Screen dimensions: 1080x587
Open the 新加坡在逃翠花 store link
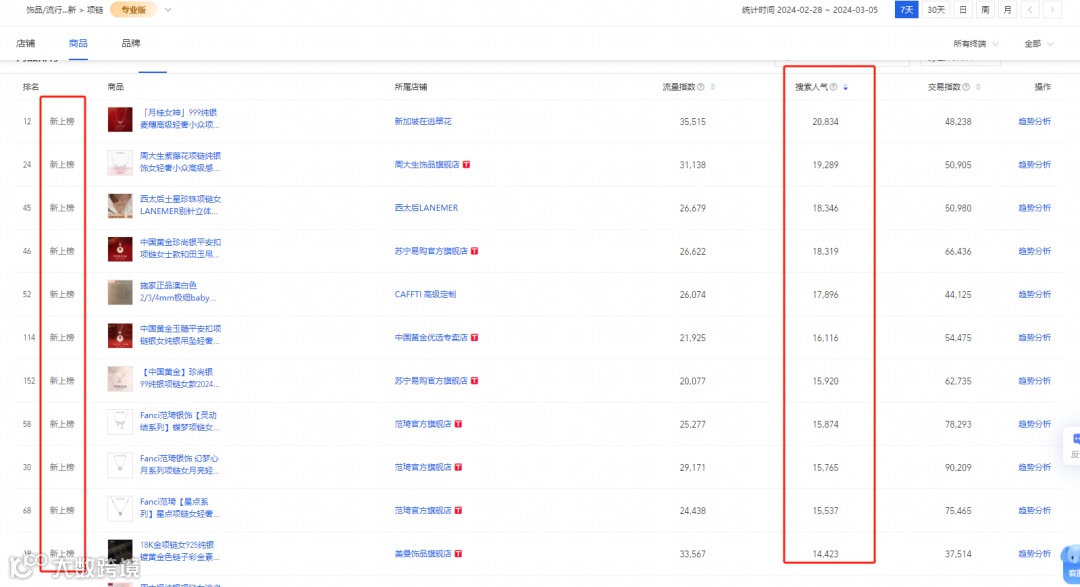[423, 121]
